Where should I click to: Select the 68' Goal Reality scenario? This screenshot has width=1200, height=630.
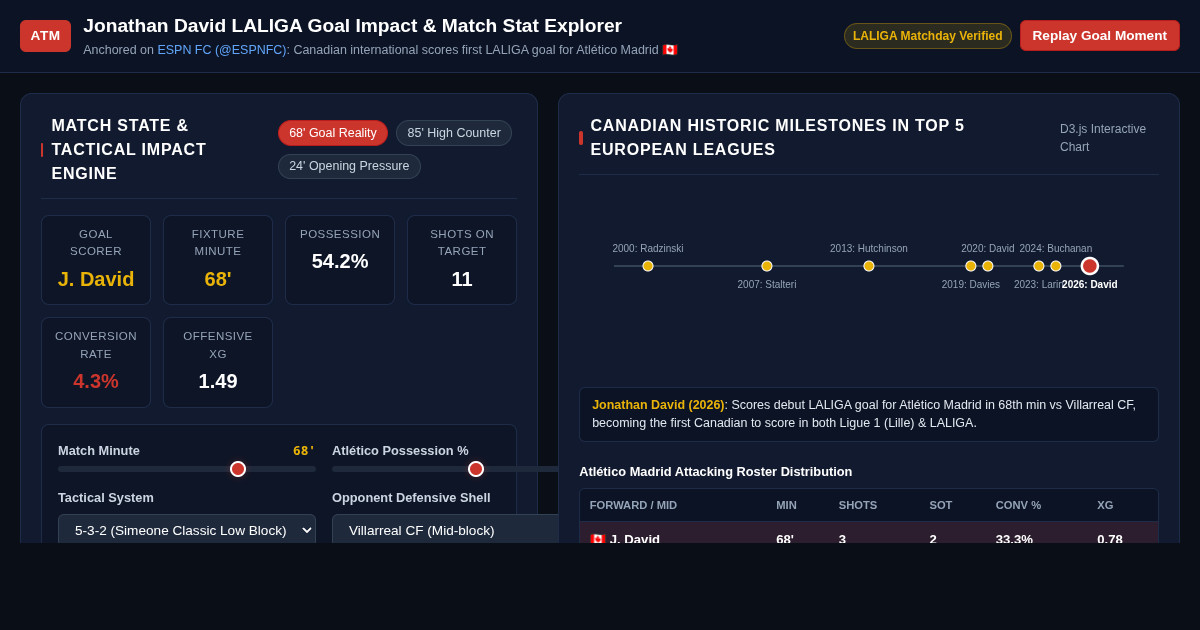pos(333,133)
